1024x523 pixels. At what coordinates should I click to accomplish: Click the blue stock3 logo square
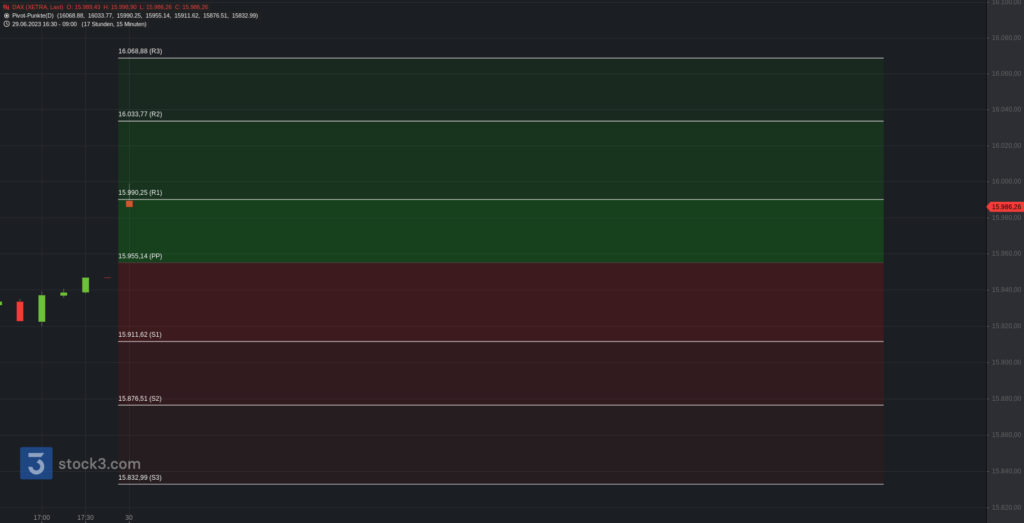[36, 463]
